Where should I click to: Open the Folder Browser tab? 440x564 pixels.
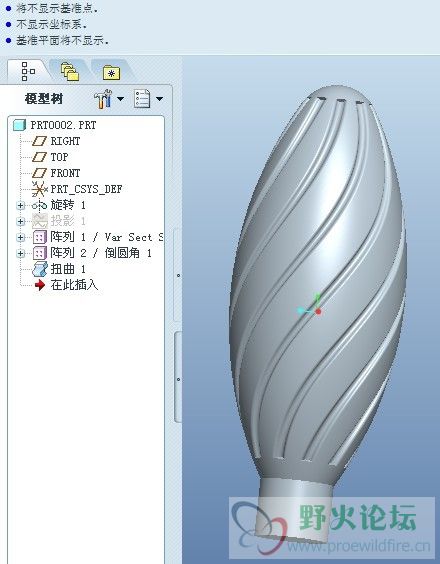(70, 72)
